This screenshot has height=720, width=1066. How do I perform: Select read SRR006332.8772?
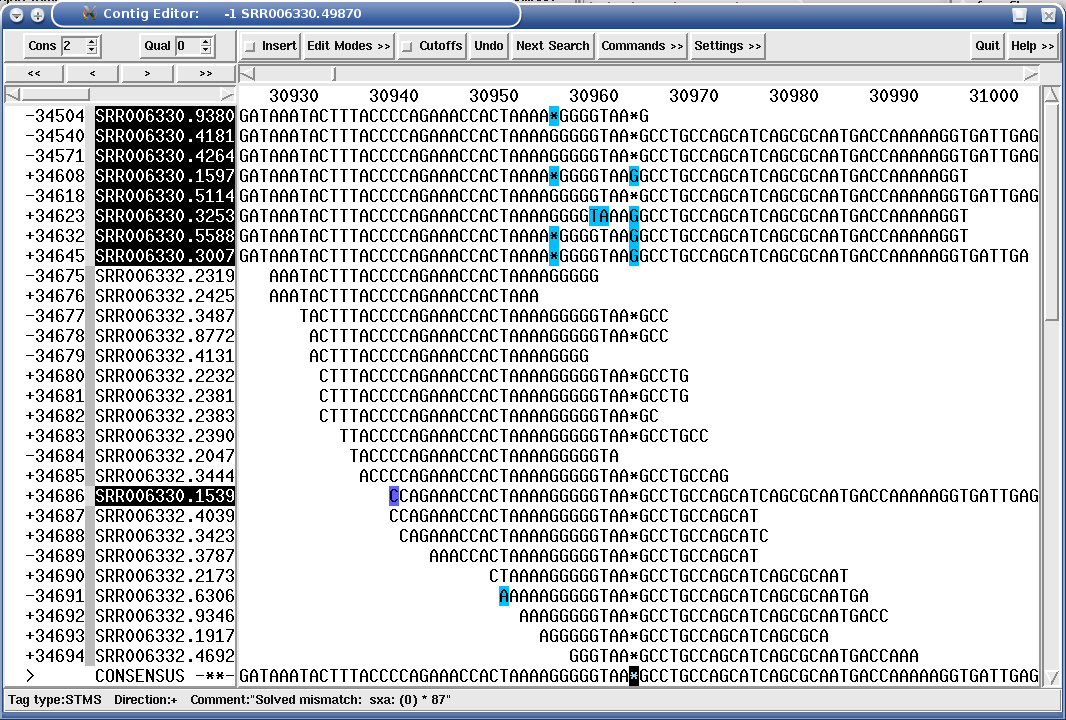tap(165, 336)
